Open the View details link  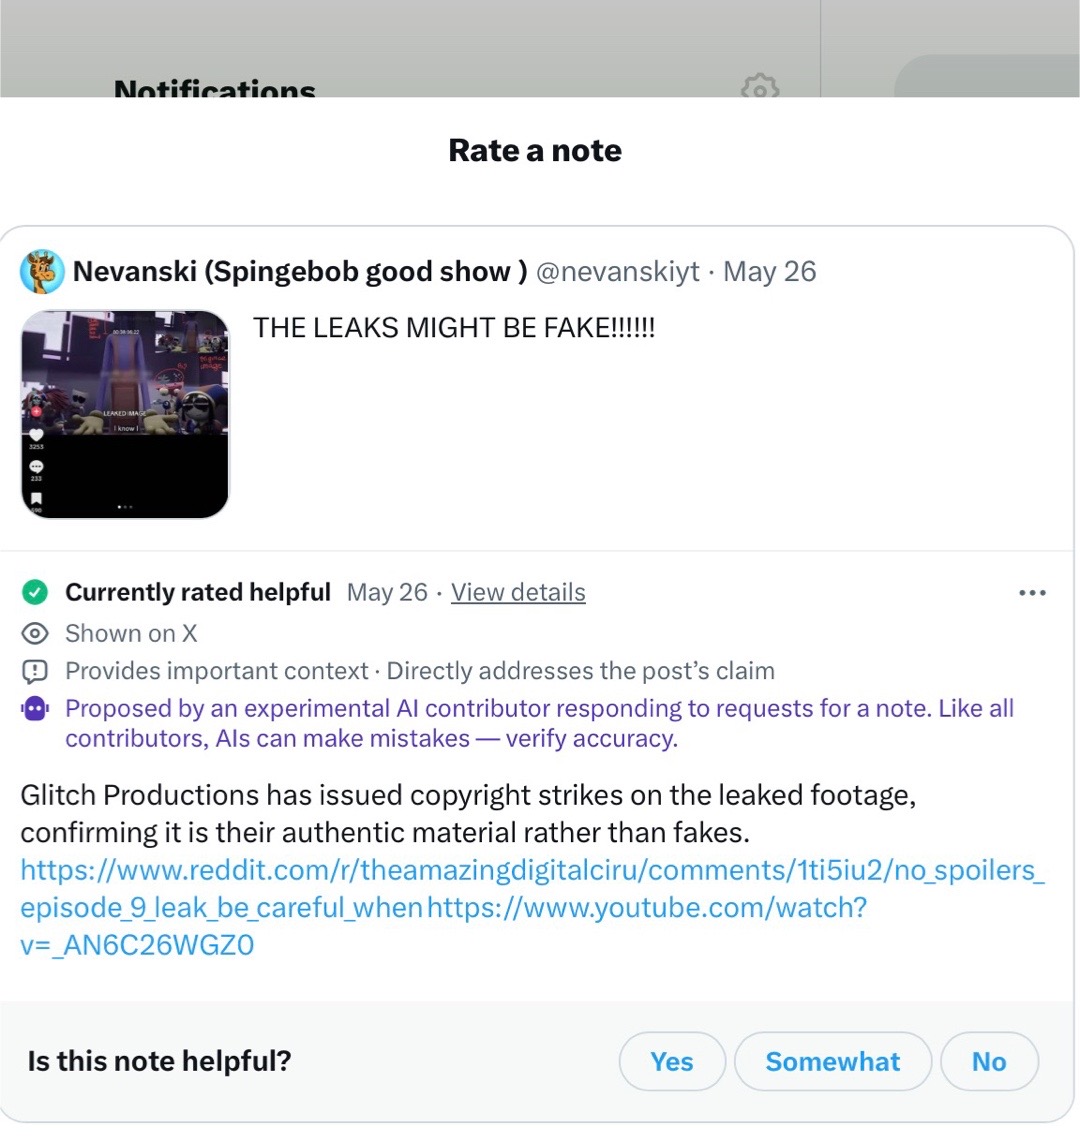tap(518, 592)
